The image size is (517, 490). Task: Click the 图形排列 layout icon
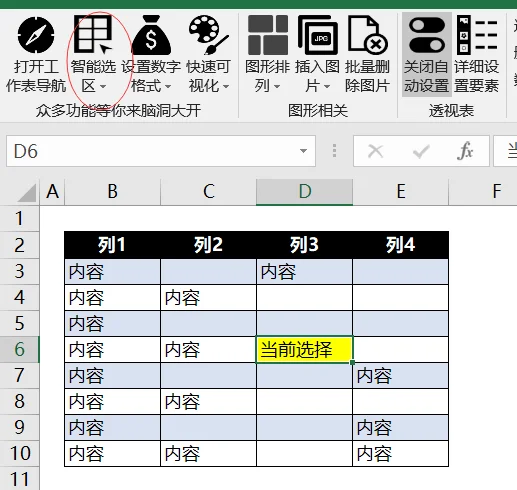[x=268, y=35]
